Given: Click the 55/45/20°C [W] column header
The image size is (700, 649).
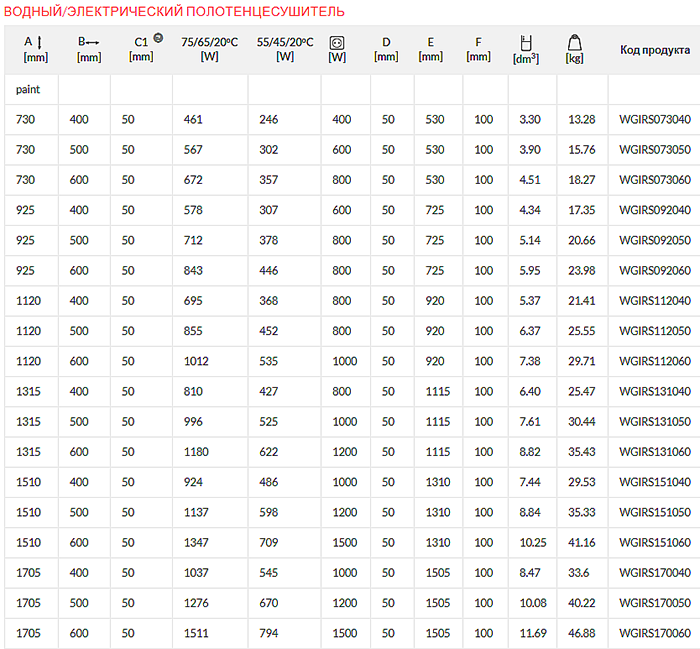Looking at the screenshot, I should click(285, 50).
